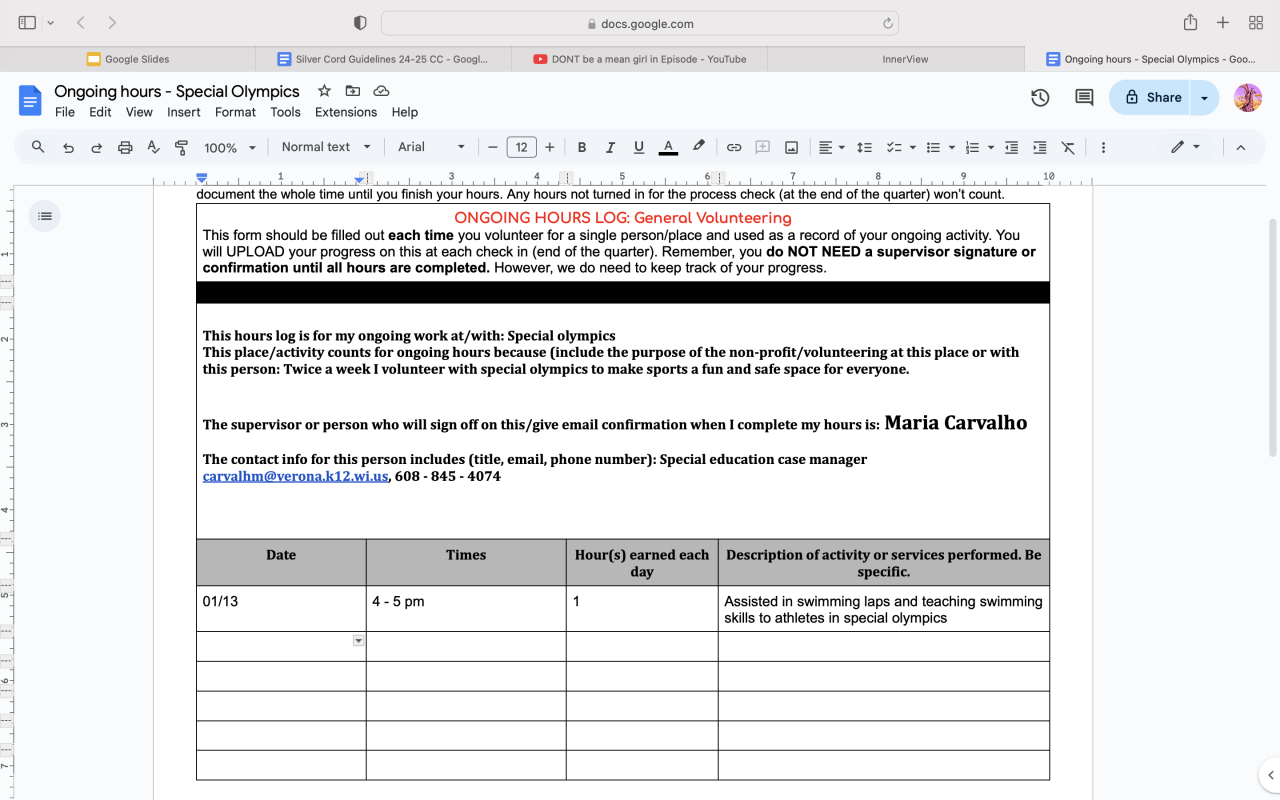Redo the last undone edit

[x=97, y=147]
